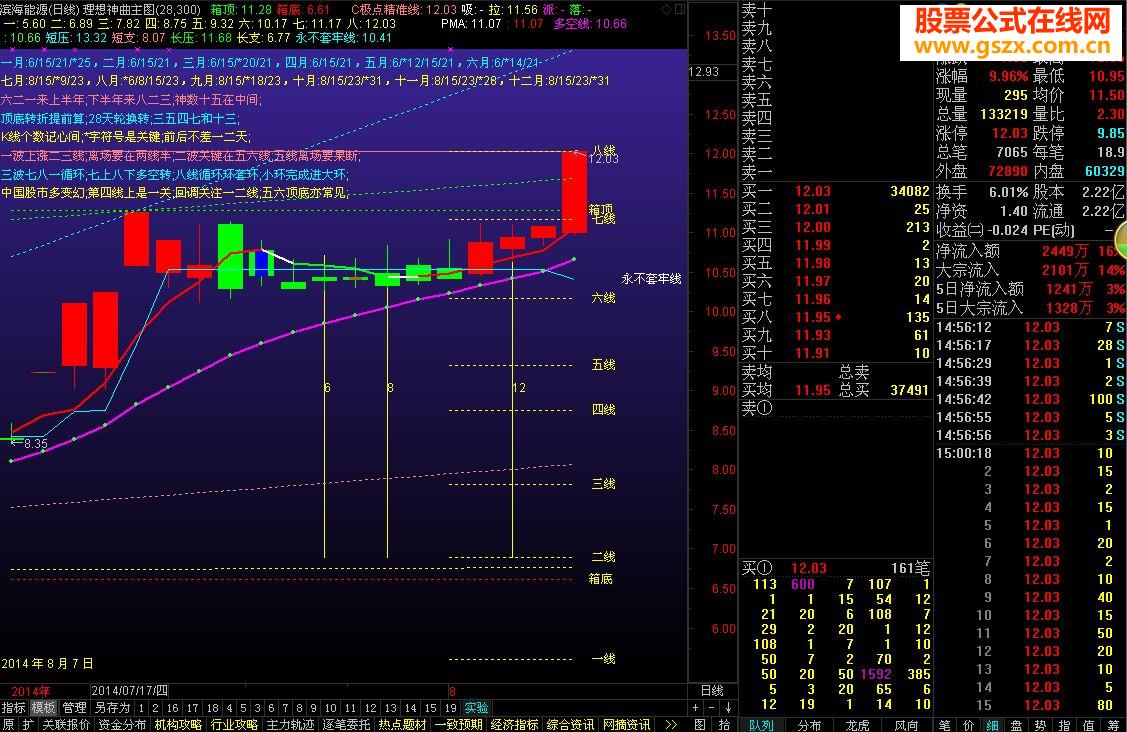The height and width of the screenshot is (732, 1127).
Task: Click the 换手 value 6.01%
Action: (1008, 192)
